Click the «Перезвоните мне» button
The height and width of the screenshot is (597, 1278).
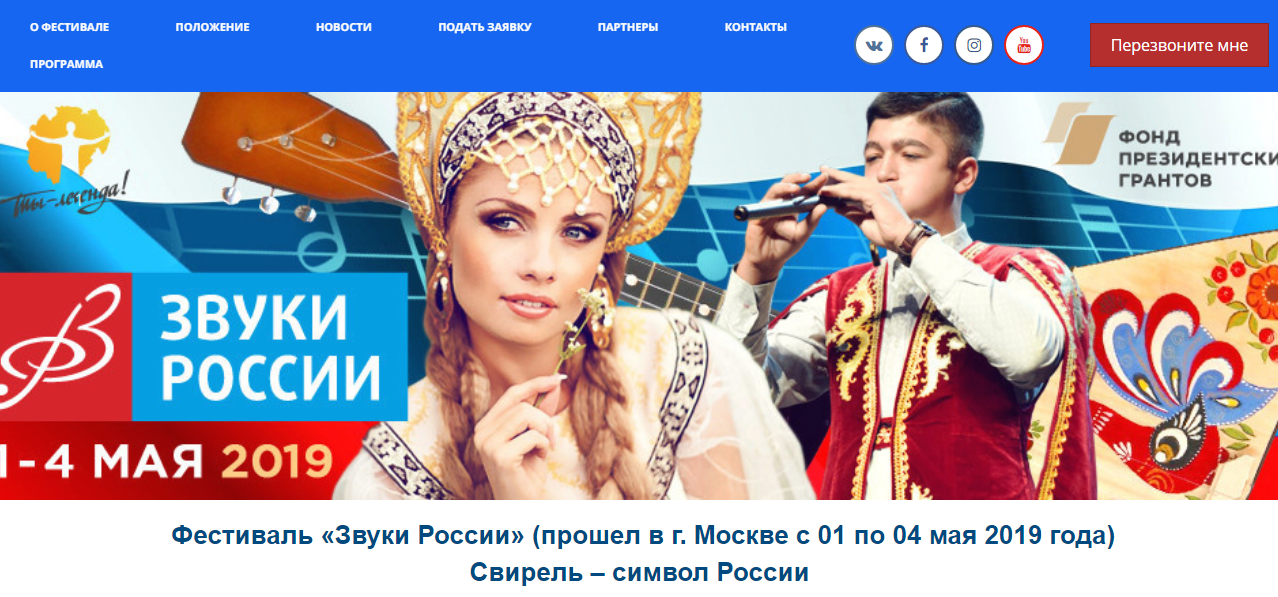pyautogui.click(x=1179, y=45)
